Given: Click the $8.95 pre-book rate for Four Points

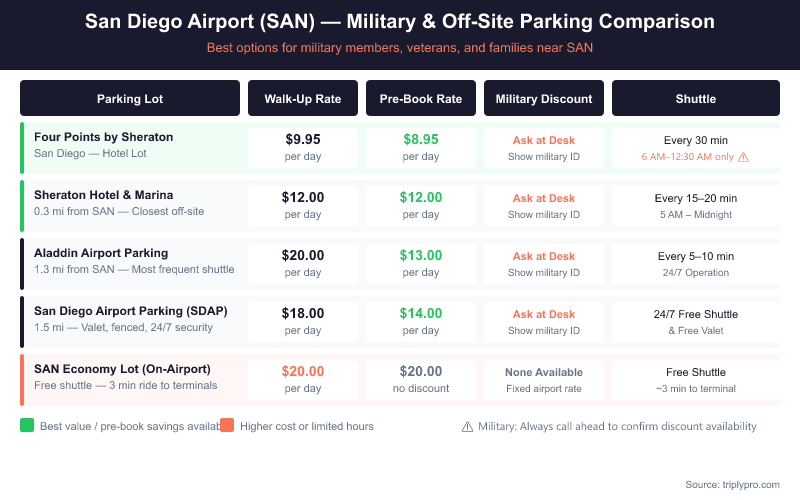Looking at the screenshot, I should coord(421,140).
